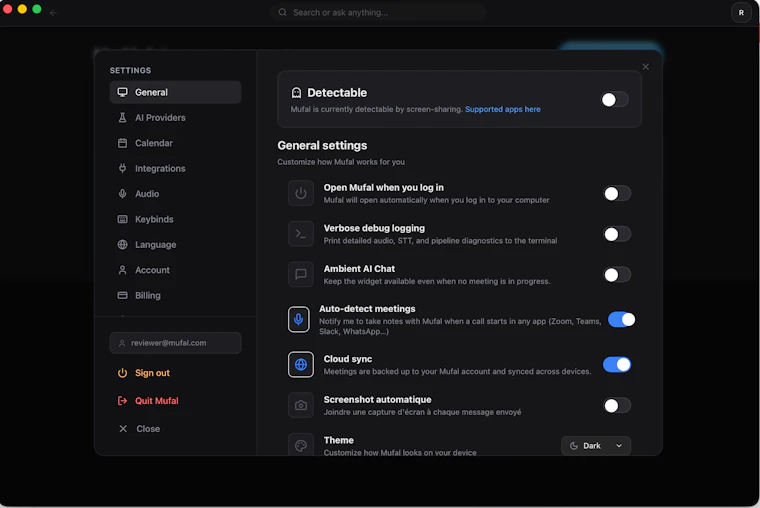
Task: Switch to Audio settings
Action: tap(175, 193)
